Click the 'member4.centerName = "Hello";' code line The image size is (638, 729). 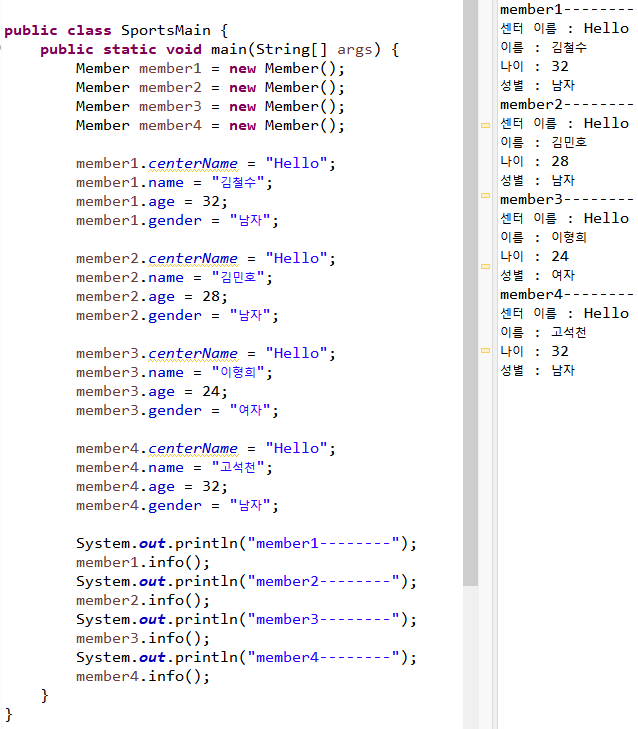206,449
